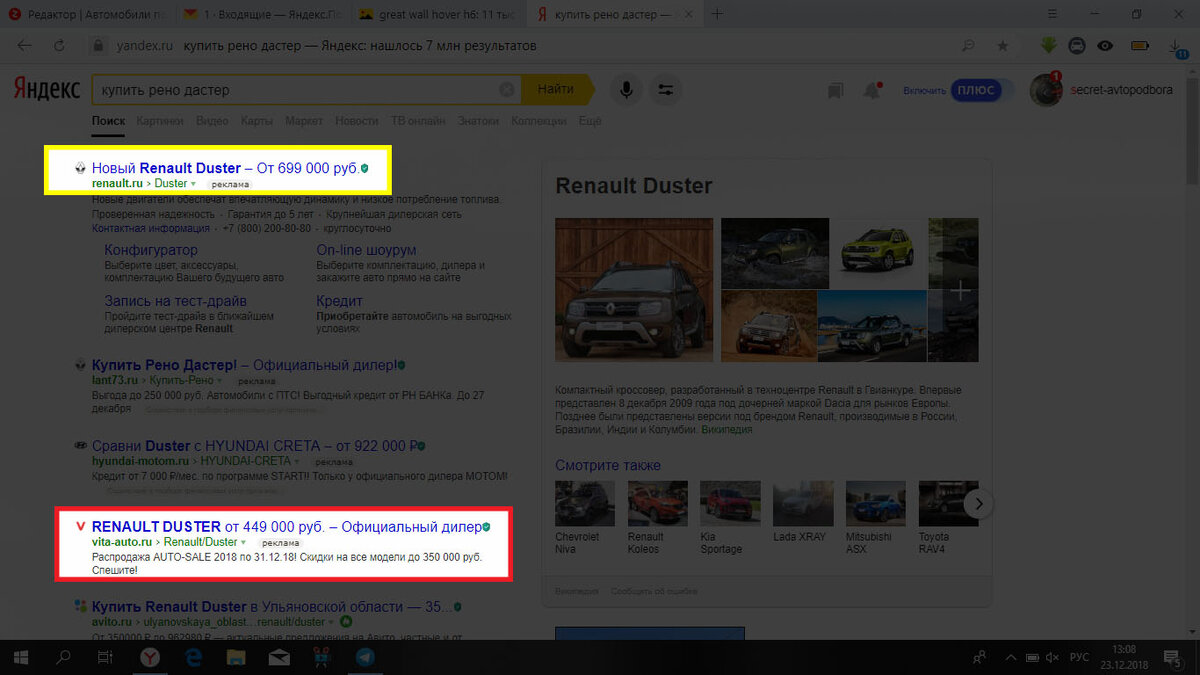The width and height of the screenshot is (1200, 675).
Task: Show more images with plus in Duster gallery
Action: (959, 291)
